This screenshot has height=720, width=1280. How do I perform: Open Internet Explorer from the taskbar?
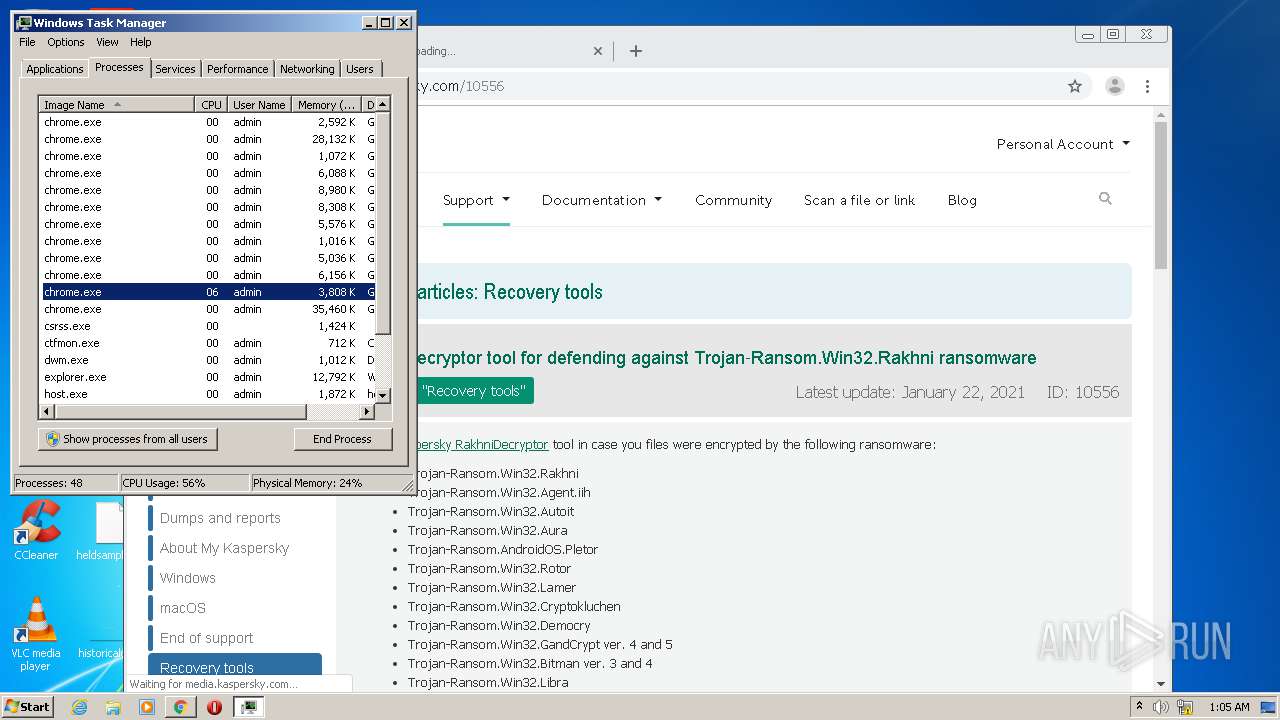[80, 707]
